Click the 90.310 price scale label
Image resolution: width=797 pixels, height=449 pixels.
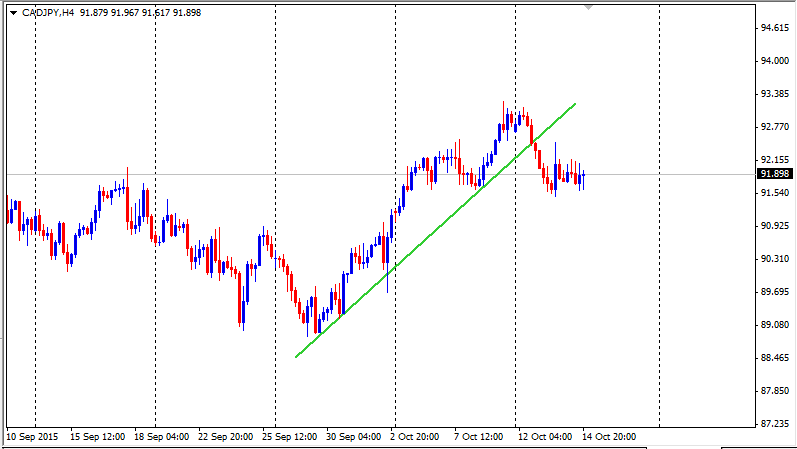775,259
